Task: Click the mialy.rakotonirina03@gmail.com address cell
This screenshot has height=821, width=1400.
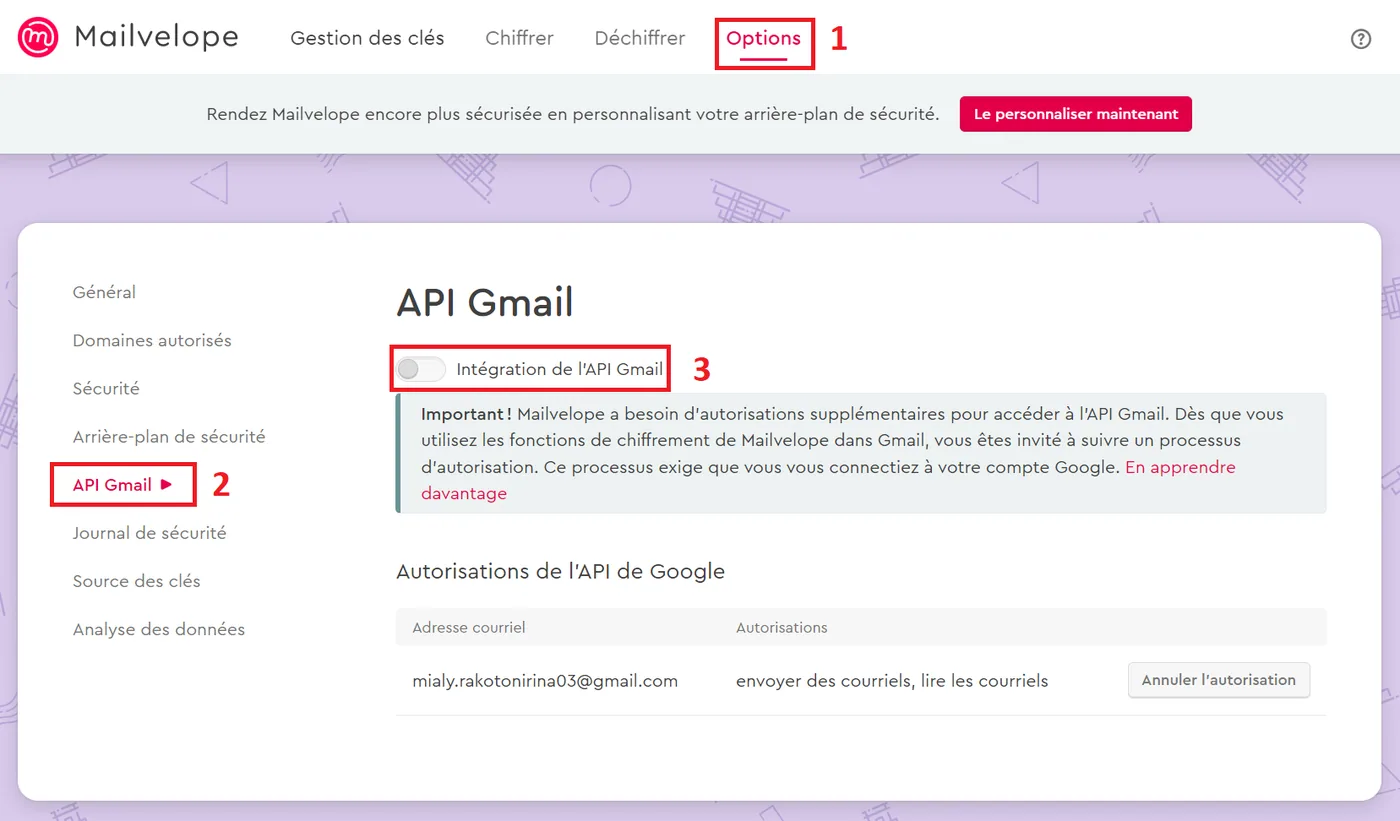Action: (545, 681)
